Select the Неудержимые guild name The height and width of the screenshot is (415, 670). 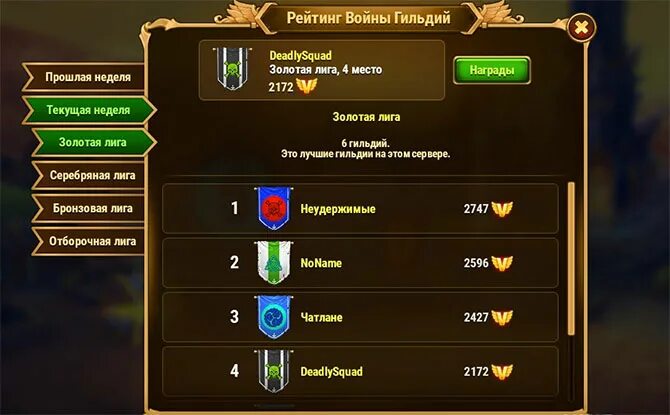(338, 209)
